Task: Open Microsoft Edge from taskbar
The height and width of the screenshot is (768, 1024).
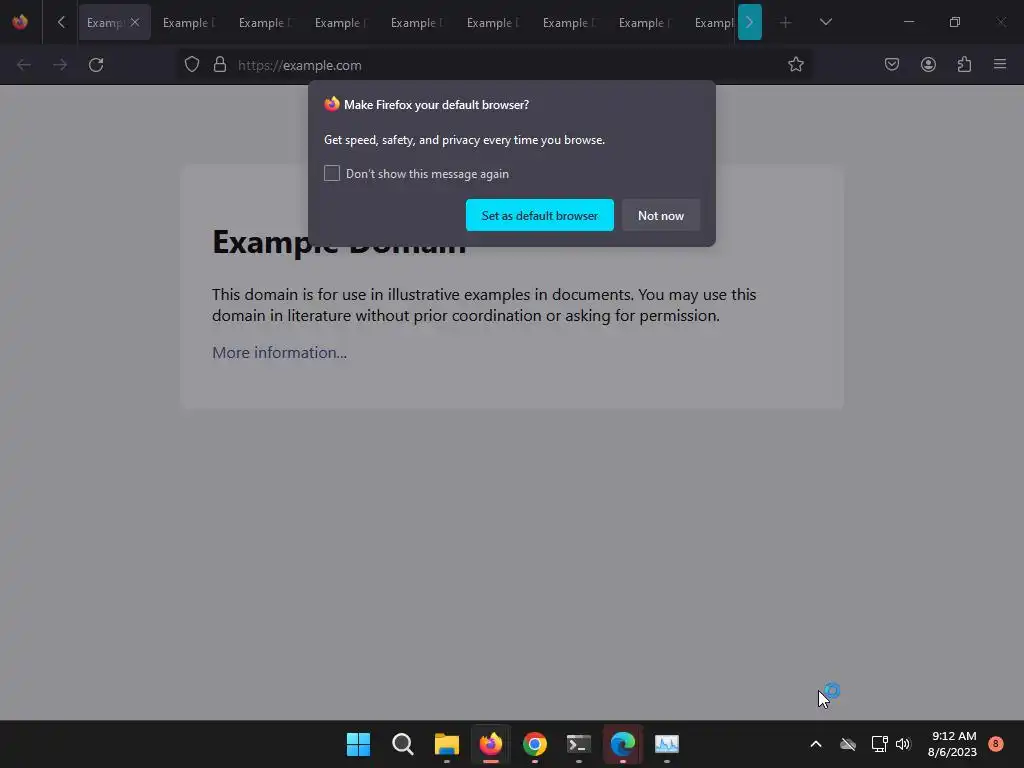Action: (x=622, y=744)
